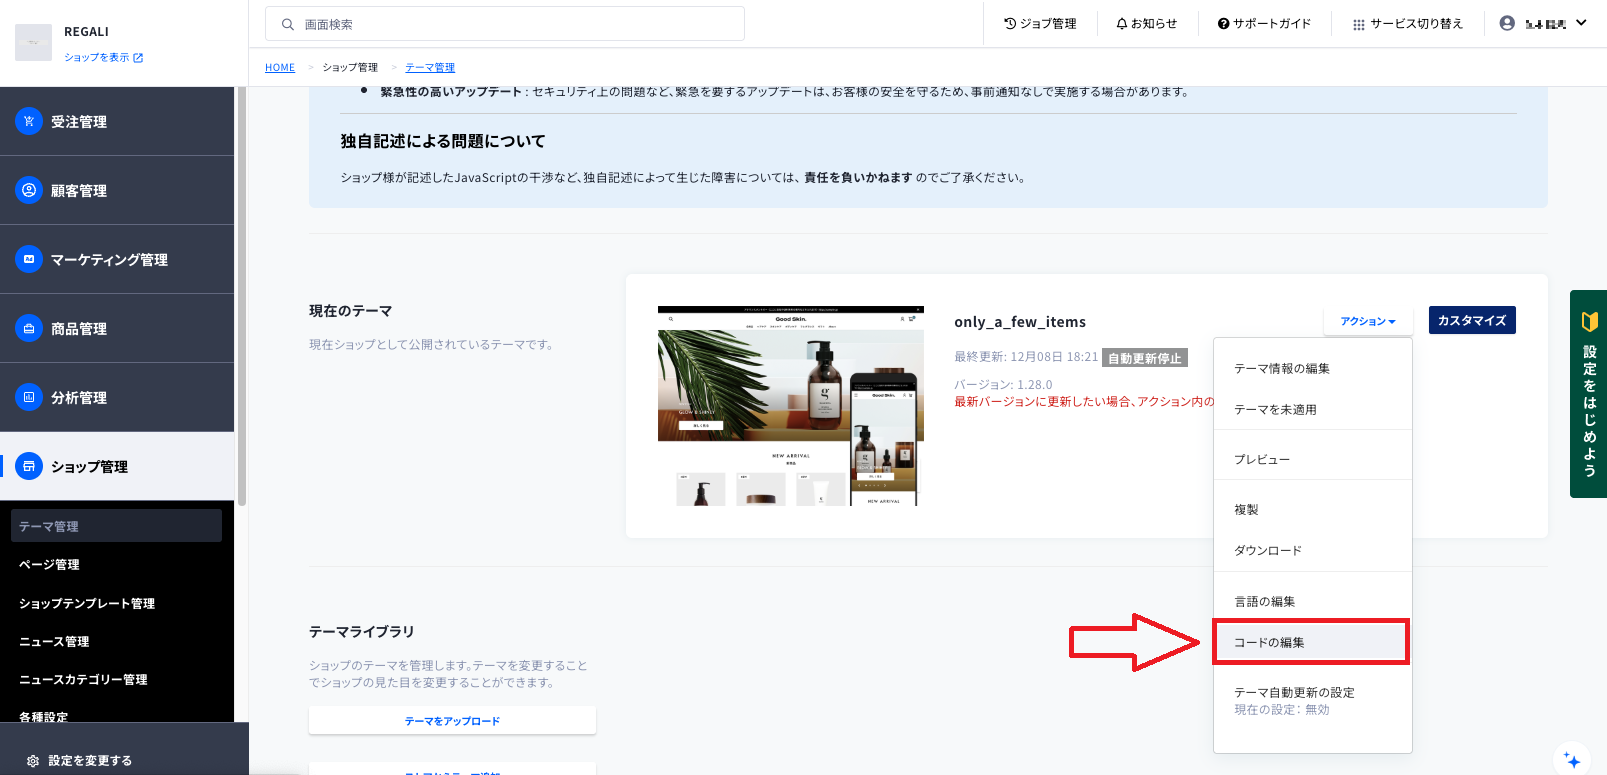The image size is (1607, 775).
Task: Click the sidebar vertical scrollbar
Action: [241, 296]
